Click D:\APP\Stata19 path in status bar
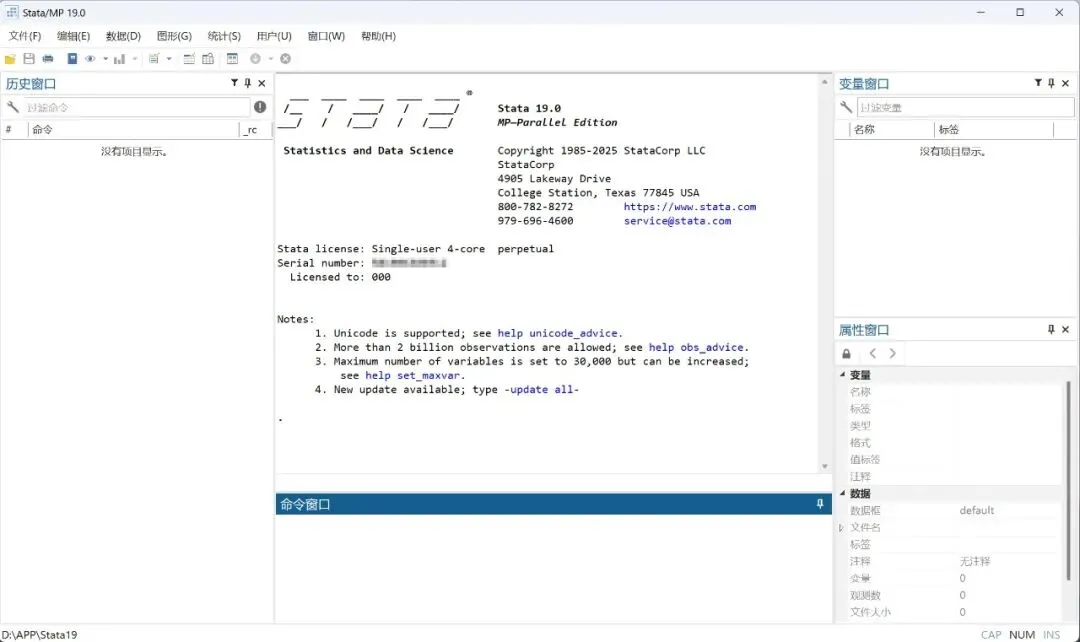Screen dimensions: 1080x642 (x=39, y=635)
